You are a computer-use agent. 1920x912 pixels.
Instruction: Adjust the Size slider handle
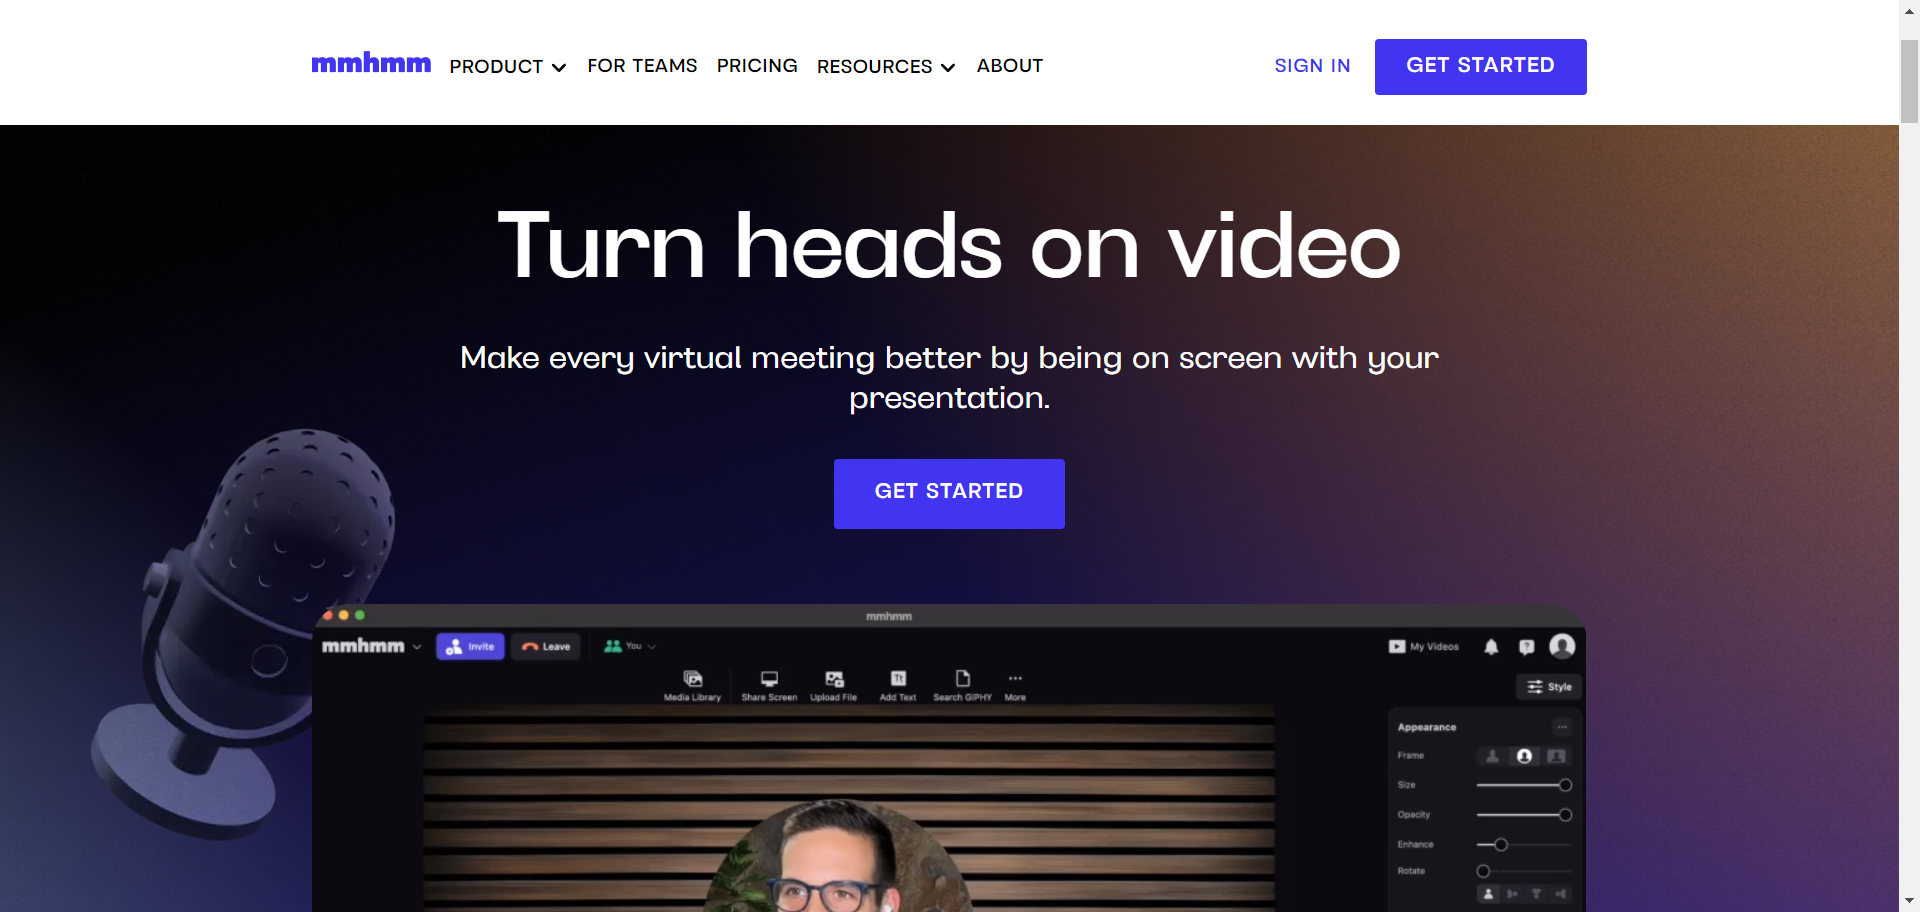[x=1565, y=785]
